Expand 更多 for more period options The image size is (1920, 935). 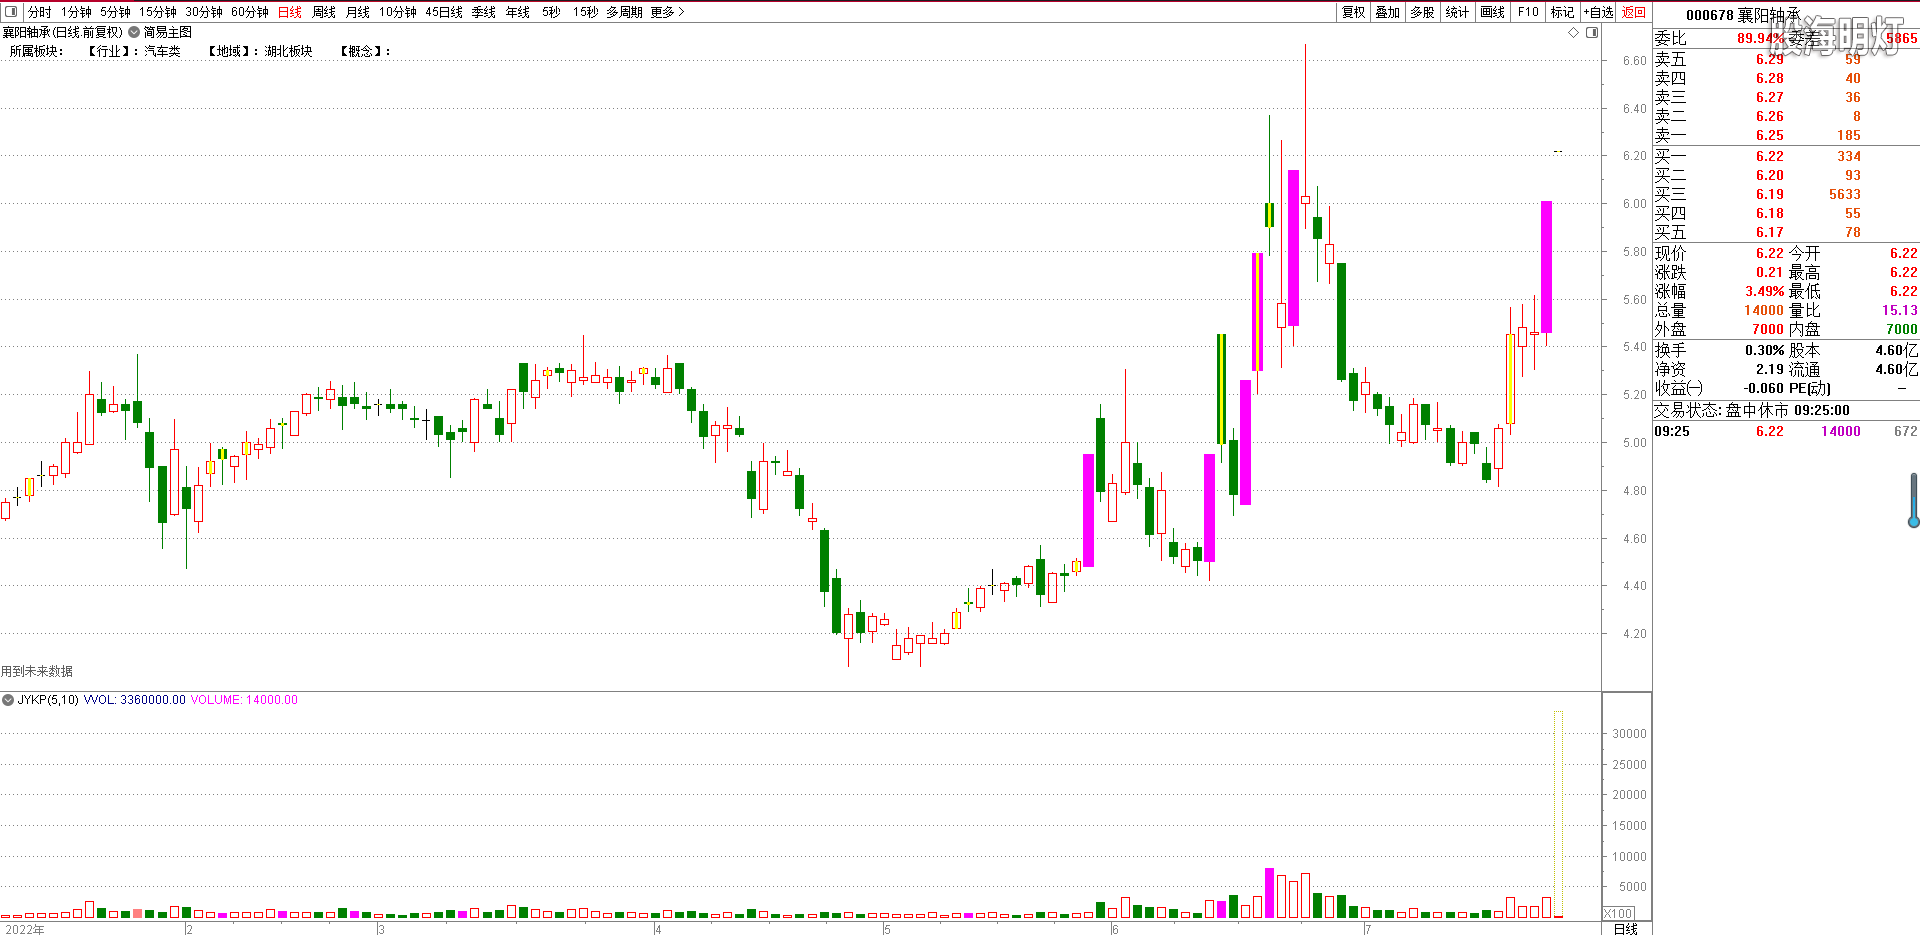point(667,12)
